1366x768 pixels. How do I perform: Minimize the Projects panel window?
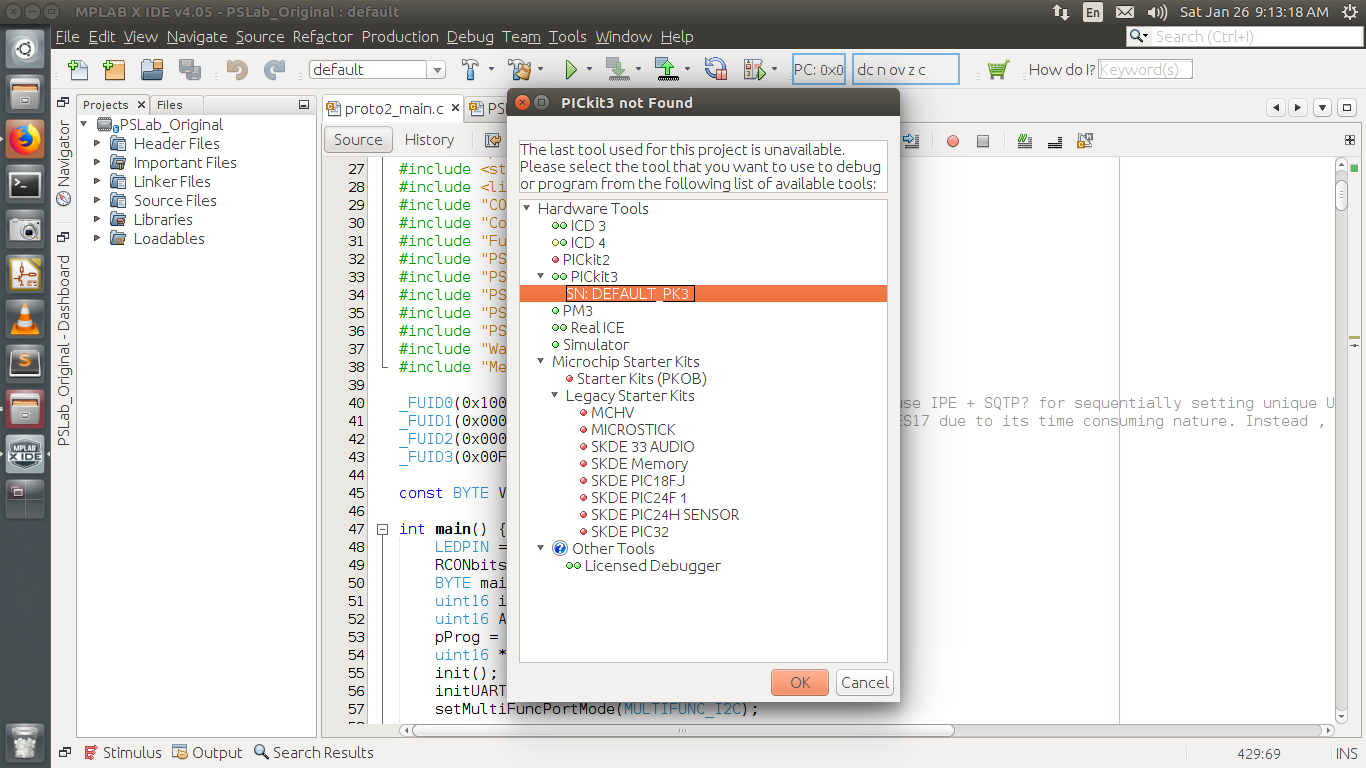click(304, 104)
